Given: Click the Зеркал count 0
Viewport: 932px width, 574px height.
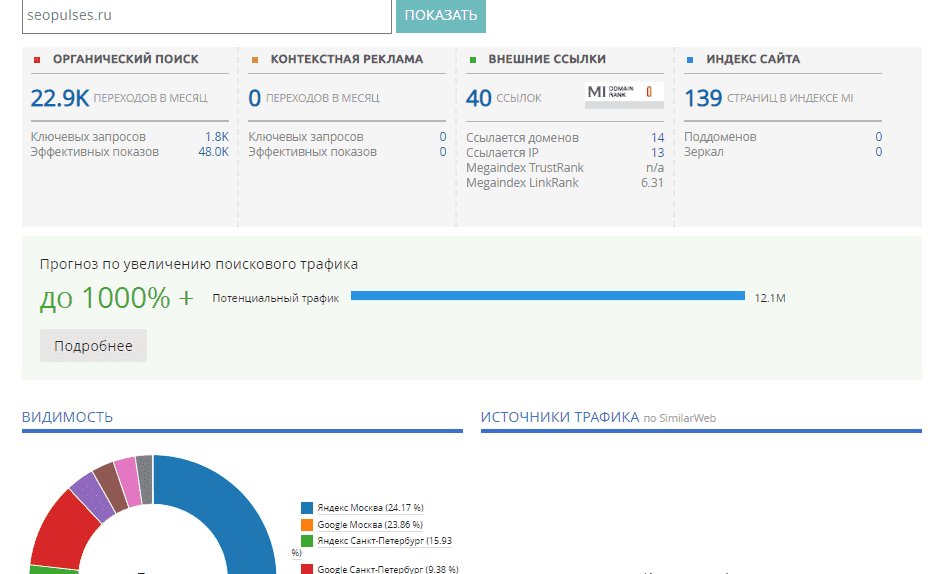Looking at the screenshot, I should pyautogui.click(x=879, y=152).
